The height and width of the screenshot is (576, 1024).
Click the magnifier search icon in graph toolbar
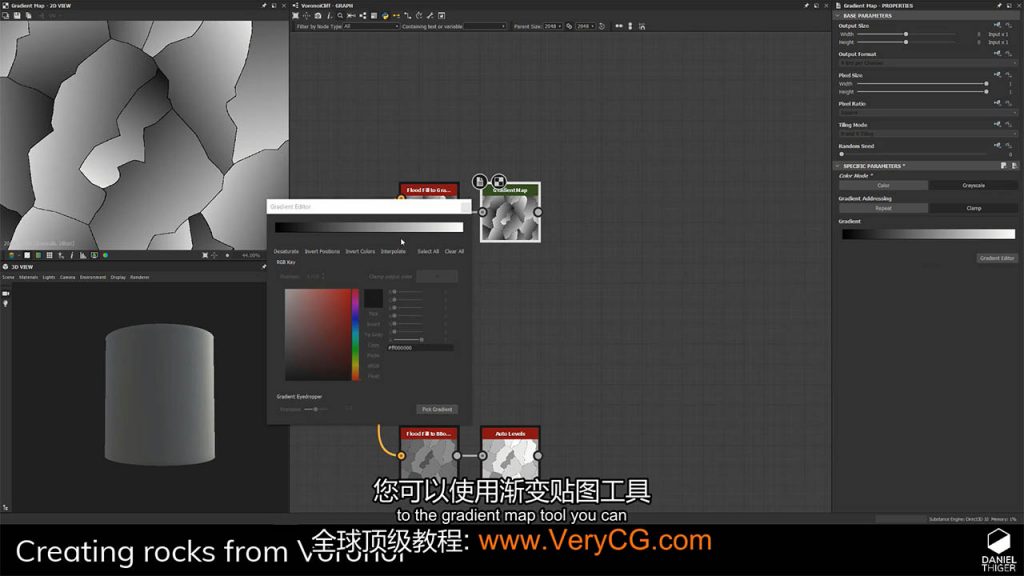[x=340, y=16]
